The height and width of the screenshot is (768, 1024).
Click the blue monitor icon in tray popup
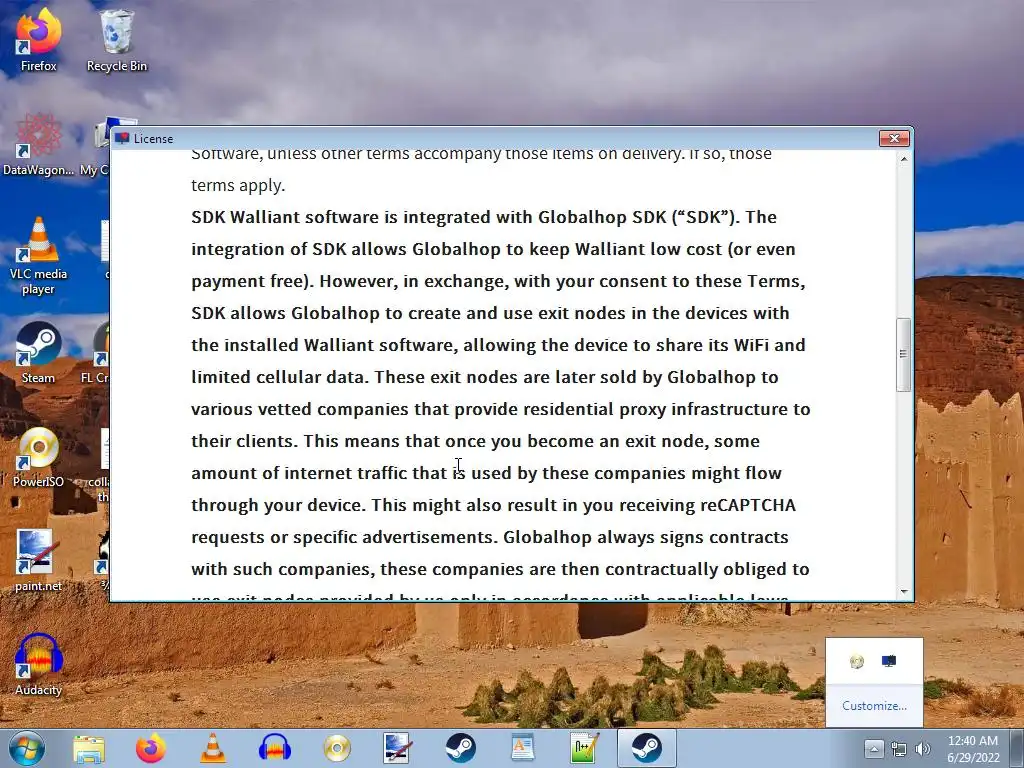point(889,662)
